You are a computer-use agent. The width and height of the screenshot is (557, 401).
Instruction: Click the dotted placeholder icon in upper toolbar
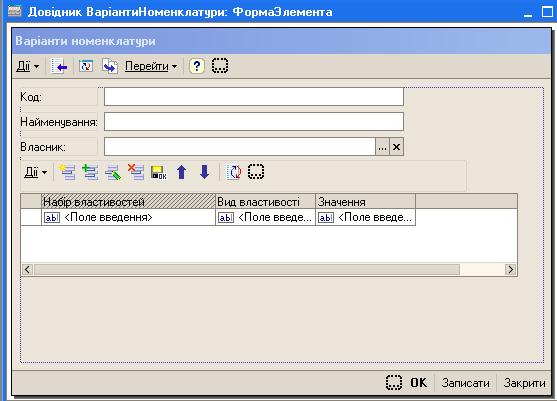(220, 66)
